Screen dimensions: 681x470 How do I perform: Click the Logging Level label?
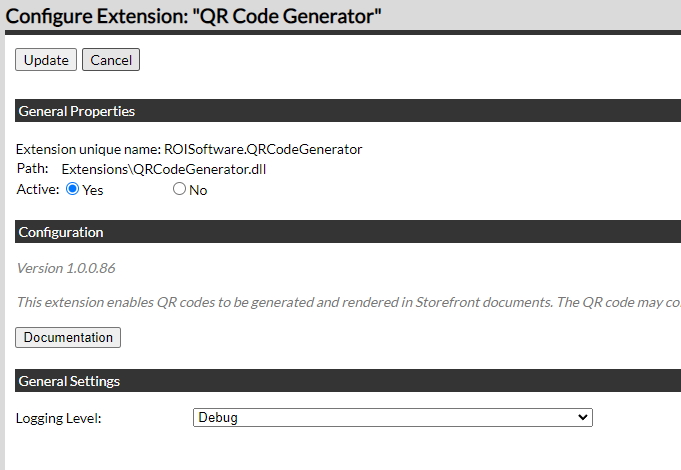(59, 418)
